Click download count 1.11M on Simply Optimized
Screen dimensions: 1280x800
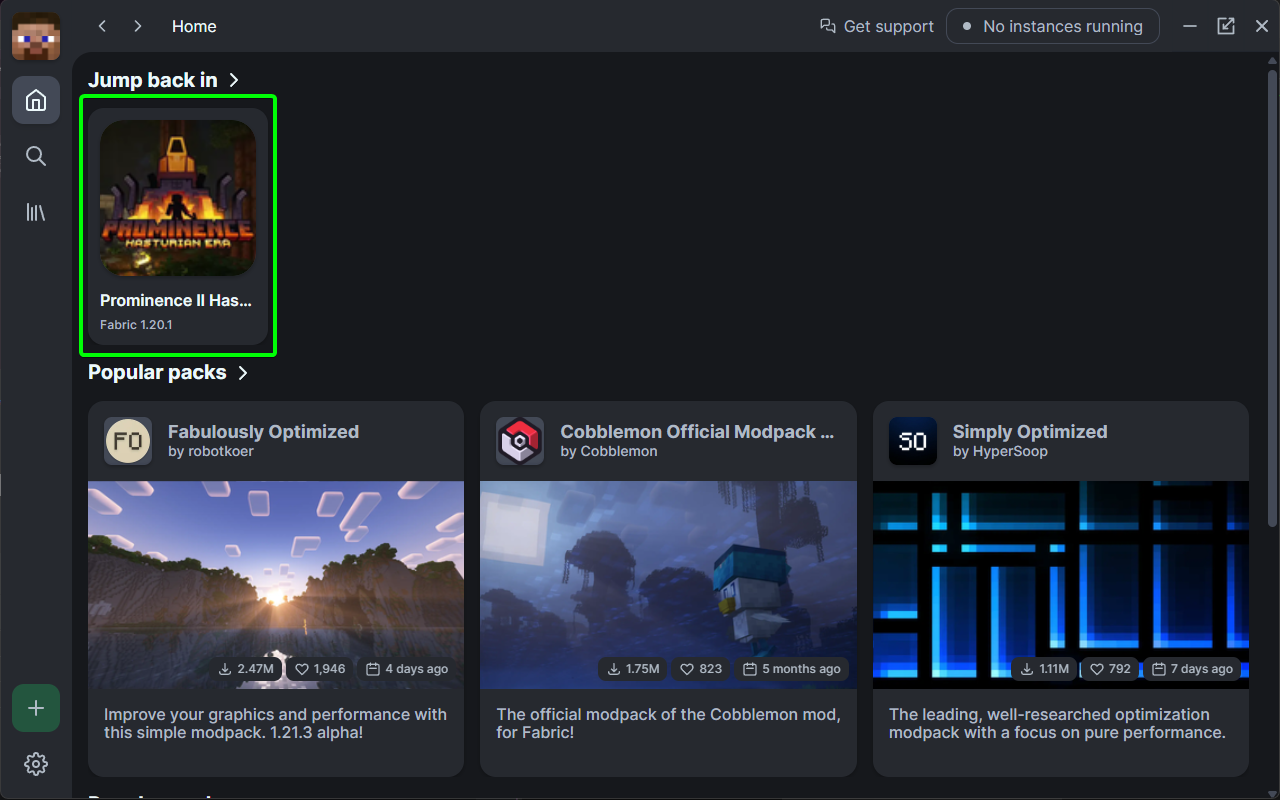1043,669
